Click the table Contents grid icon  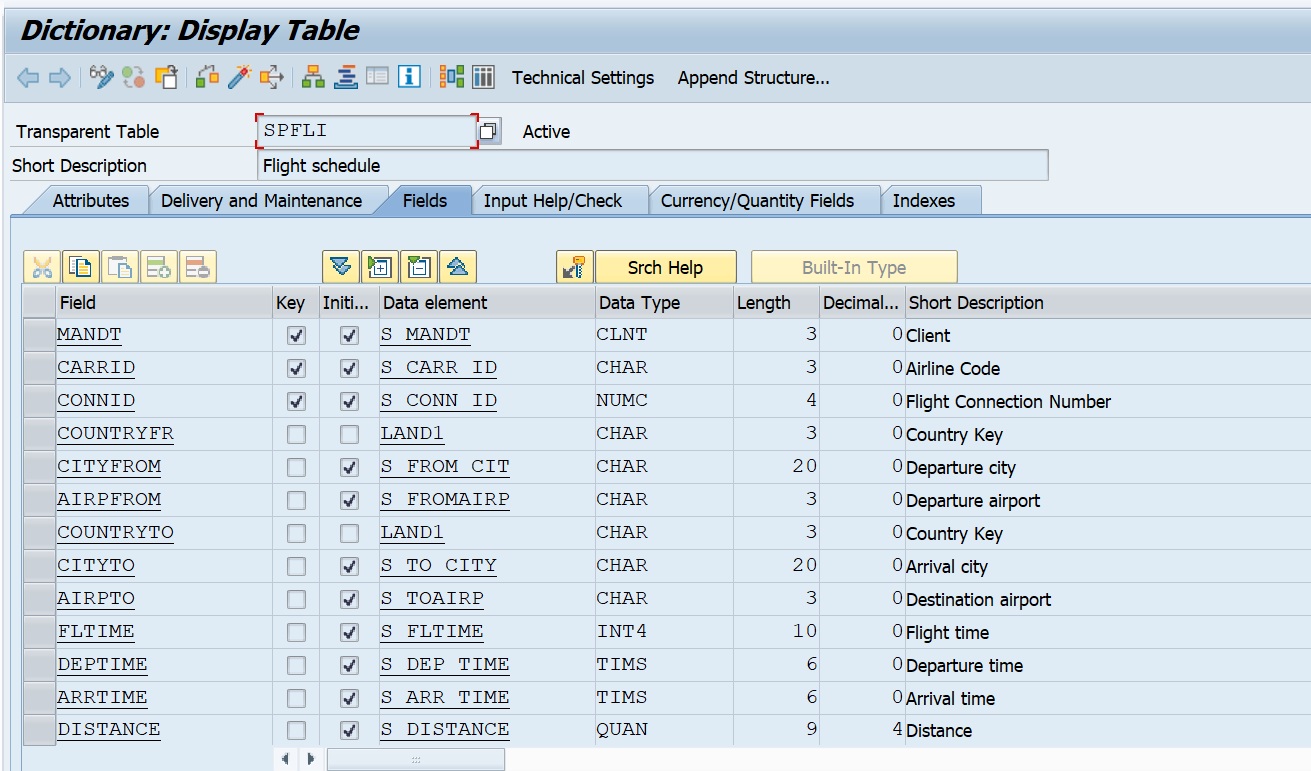(x=484, y=77)
